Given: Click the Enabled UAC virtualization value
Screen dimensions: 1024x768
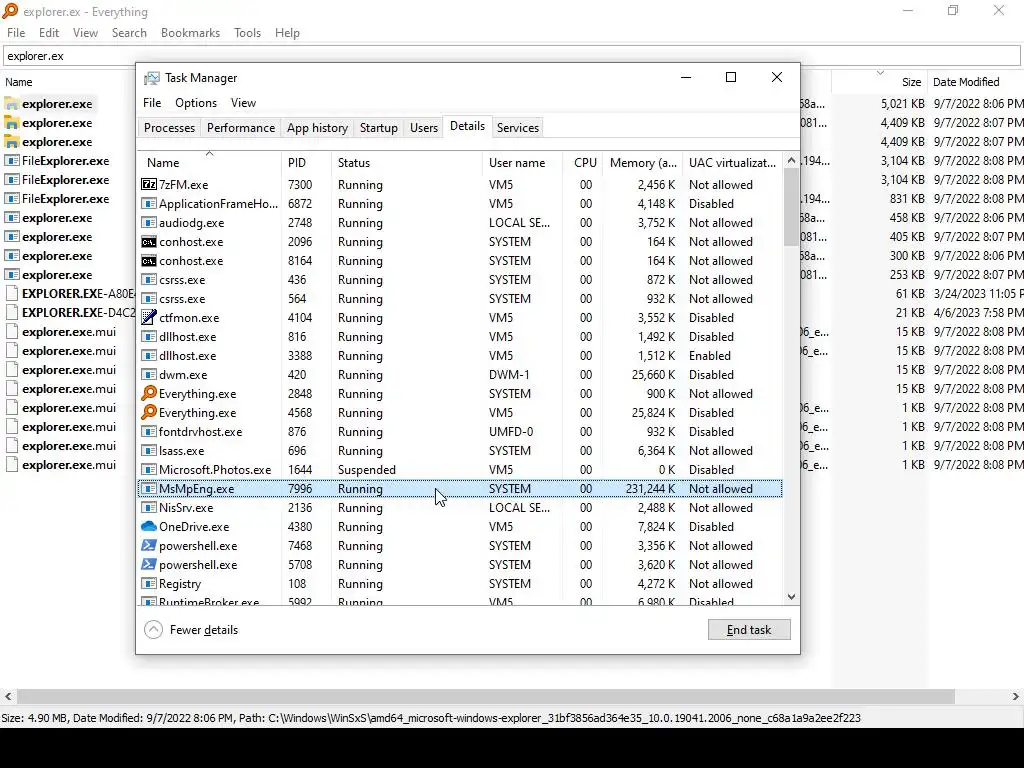Looking at the screenshot, I should point(710,356).
